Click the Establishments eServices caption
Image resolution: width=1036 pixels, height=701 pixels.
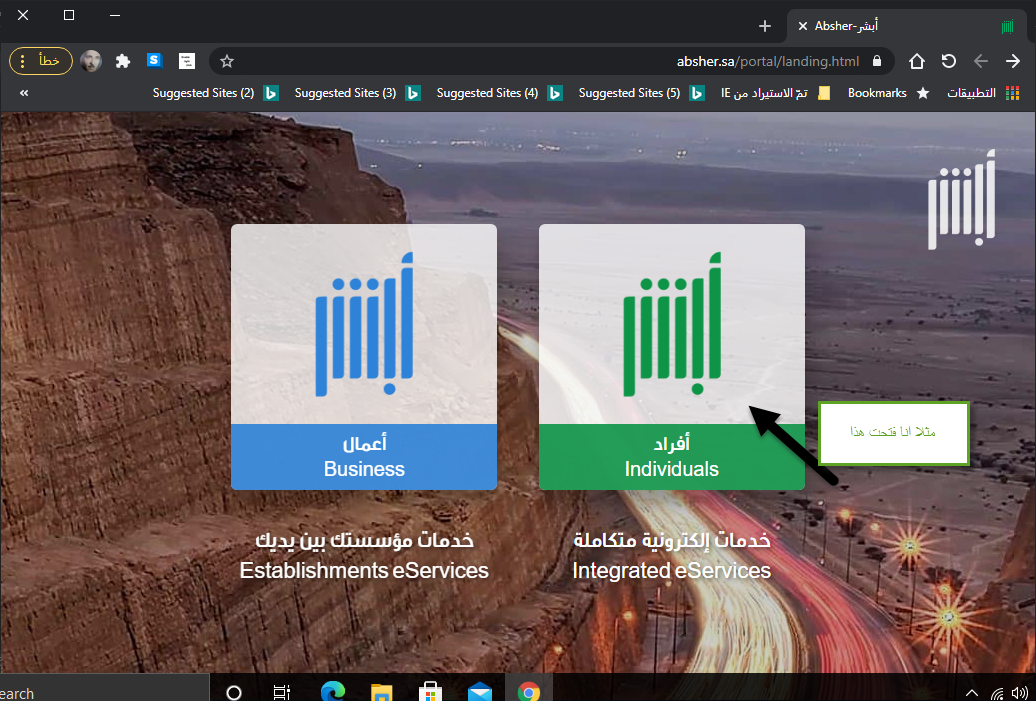click(x=363, y=570)
